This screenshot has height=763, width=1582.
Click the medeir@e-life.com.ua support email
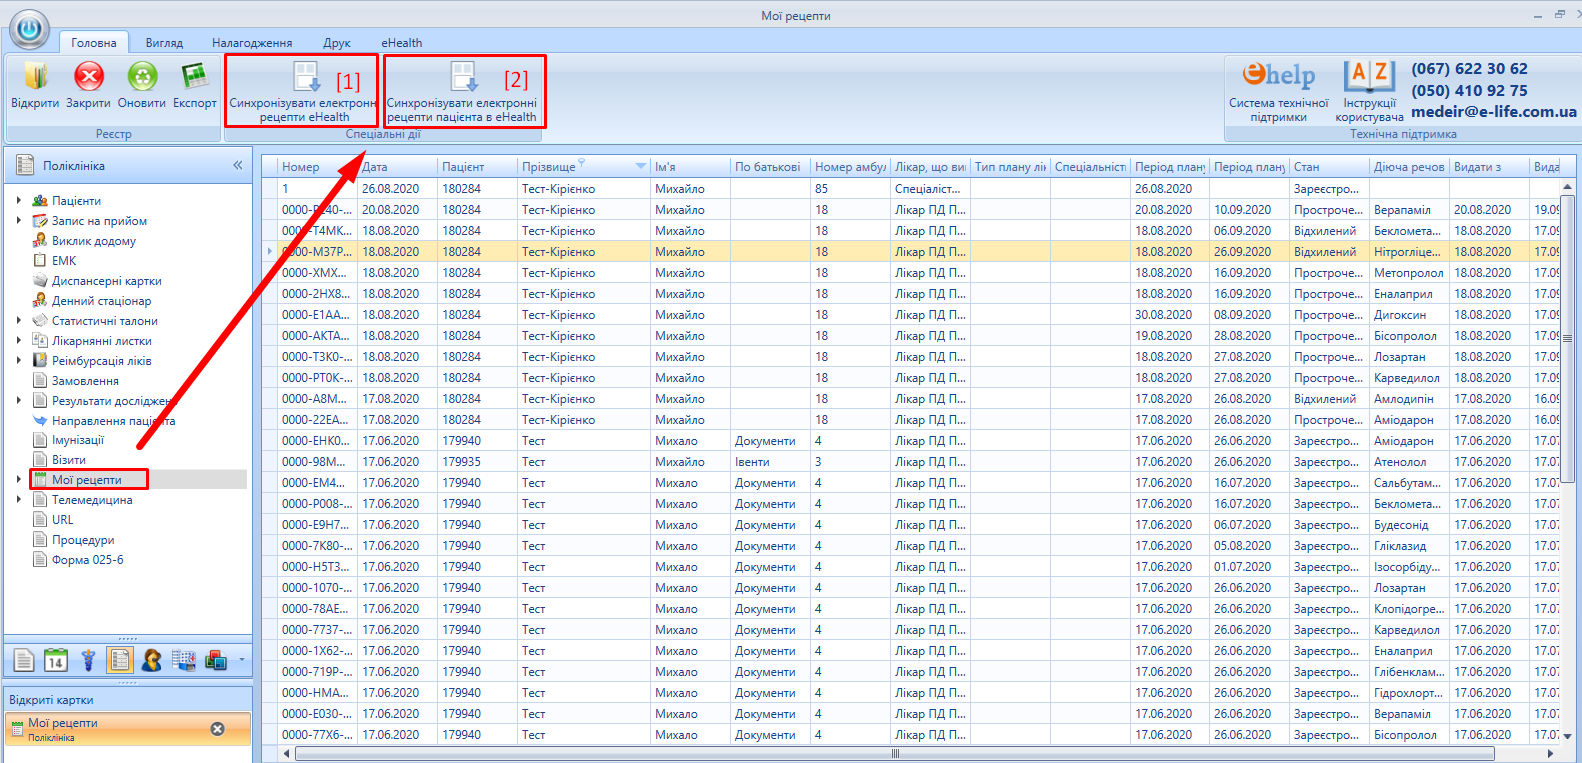pos(1493,112)
